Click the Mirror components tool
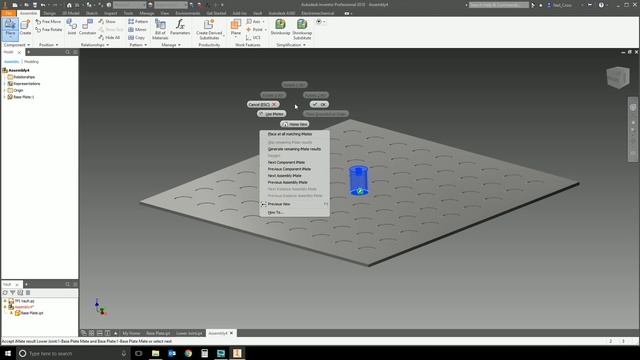Viewport: 640px width, 360px height. pyautogui.click(x=137, y=29)
